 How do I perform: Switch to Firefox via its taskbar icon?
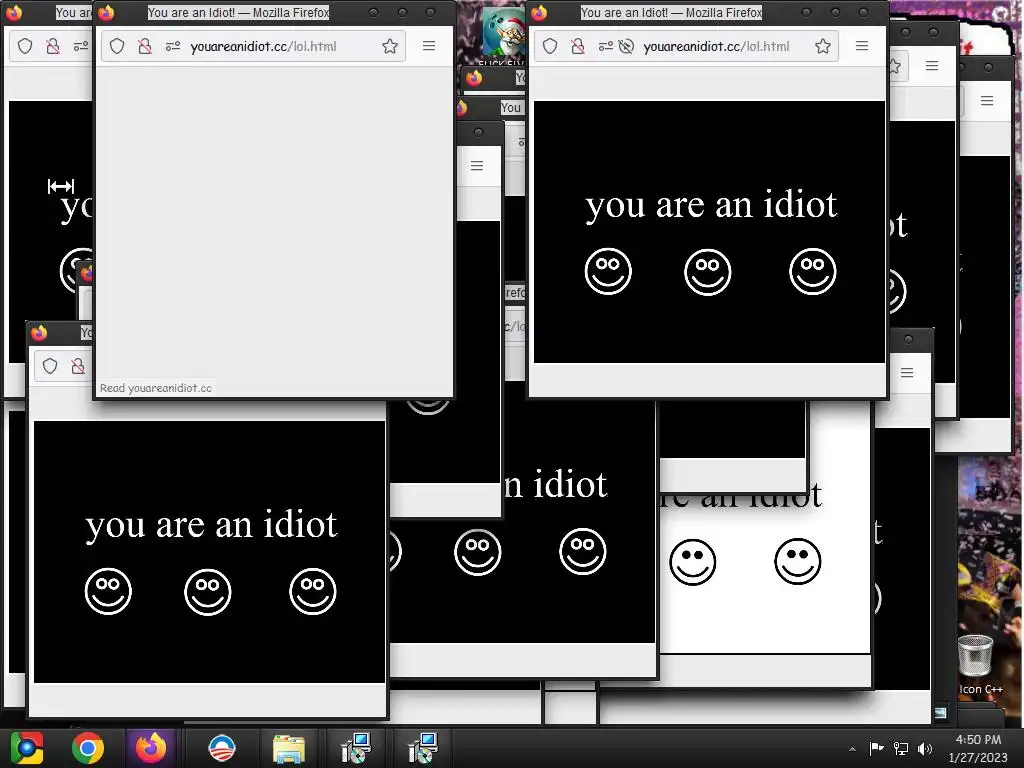151,748
